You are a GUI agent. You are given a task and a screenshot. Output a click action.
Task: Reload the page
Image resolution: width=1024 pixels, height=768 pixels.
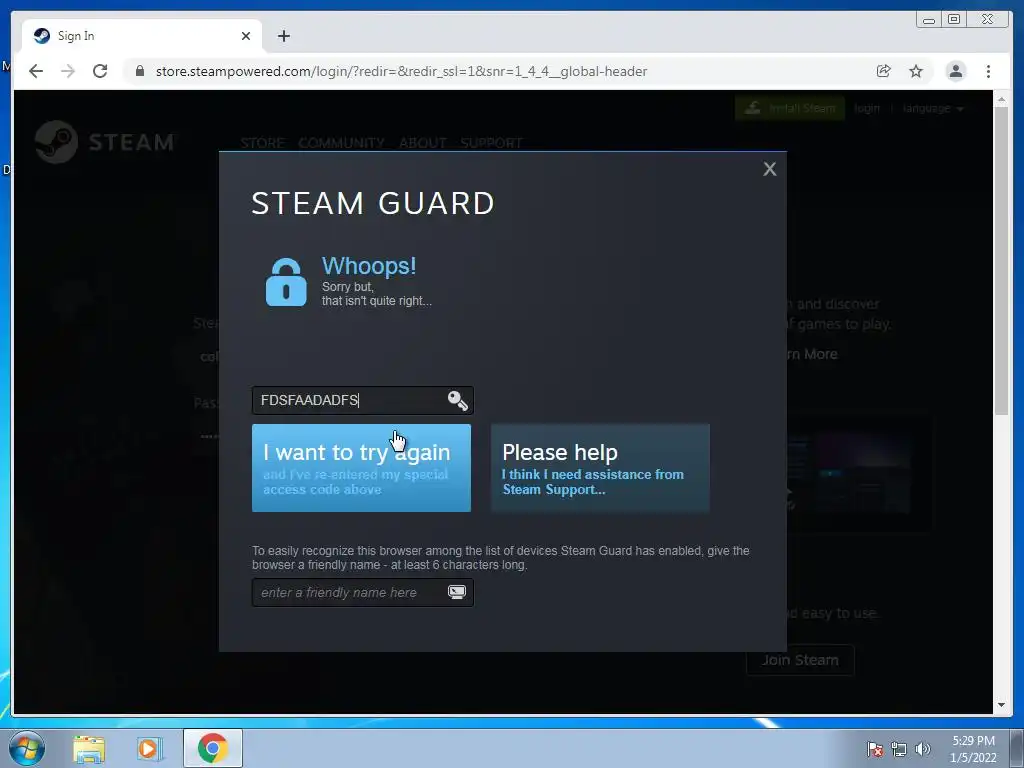[100, 71]
